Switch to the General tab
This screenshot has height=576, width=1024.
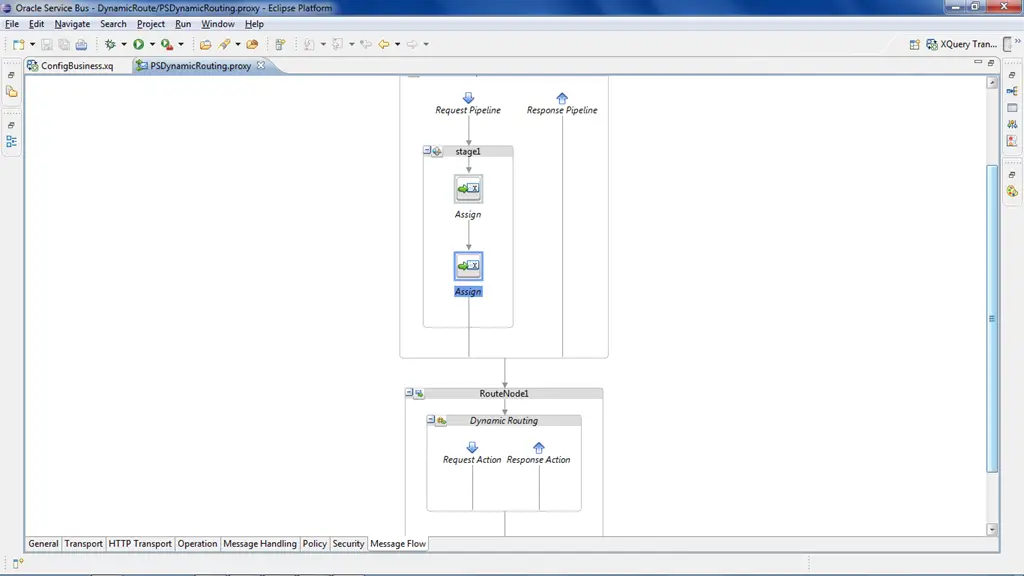pos(43,543)
